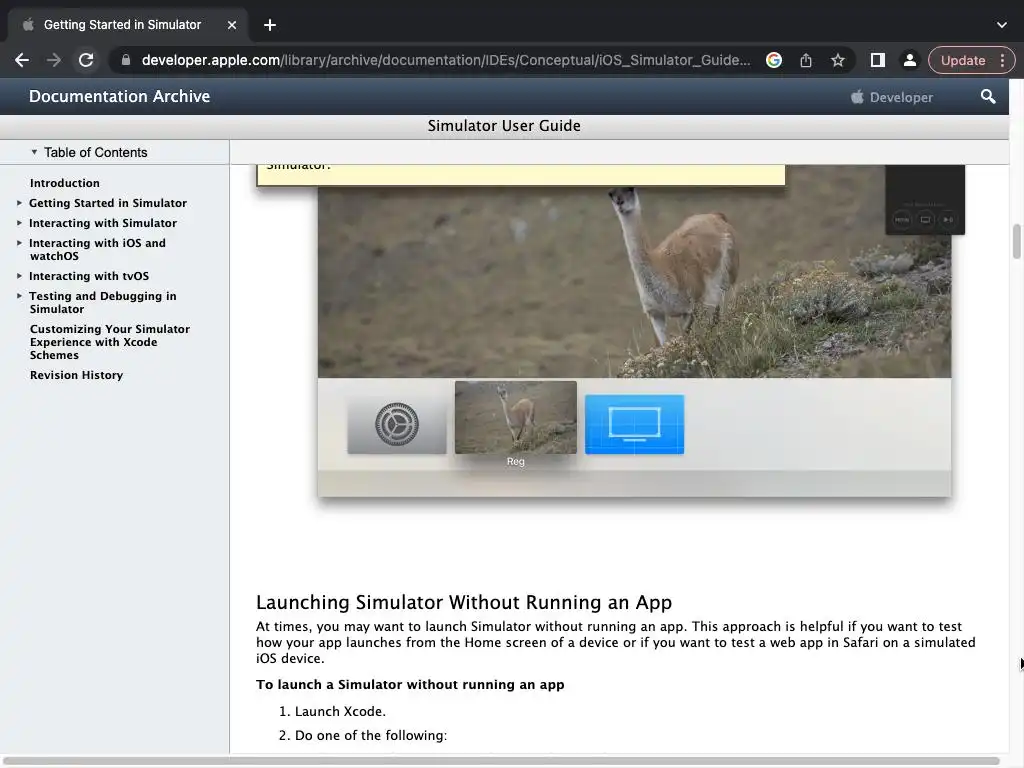This screenshot has width=1024, height=768.
Task: Click the Update button in Chrome
Action: (963, 60)
